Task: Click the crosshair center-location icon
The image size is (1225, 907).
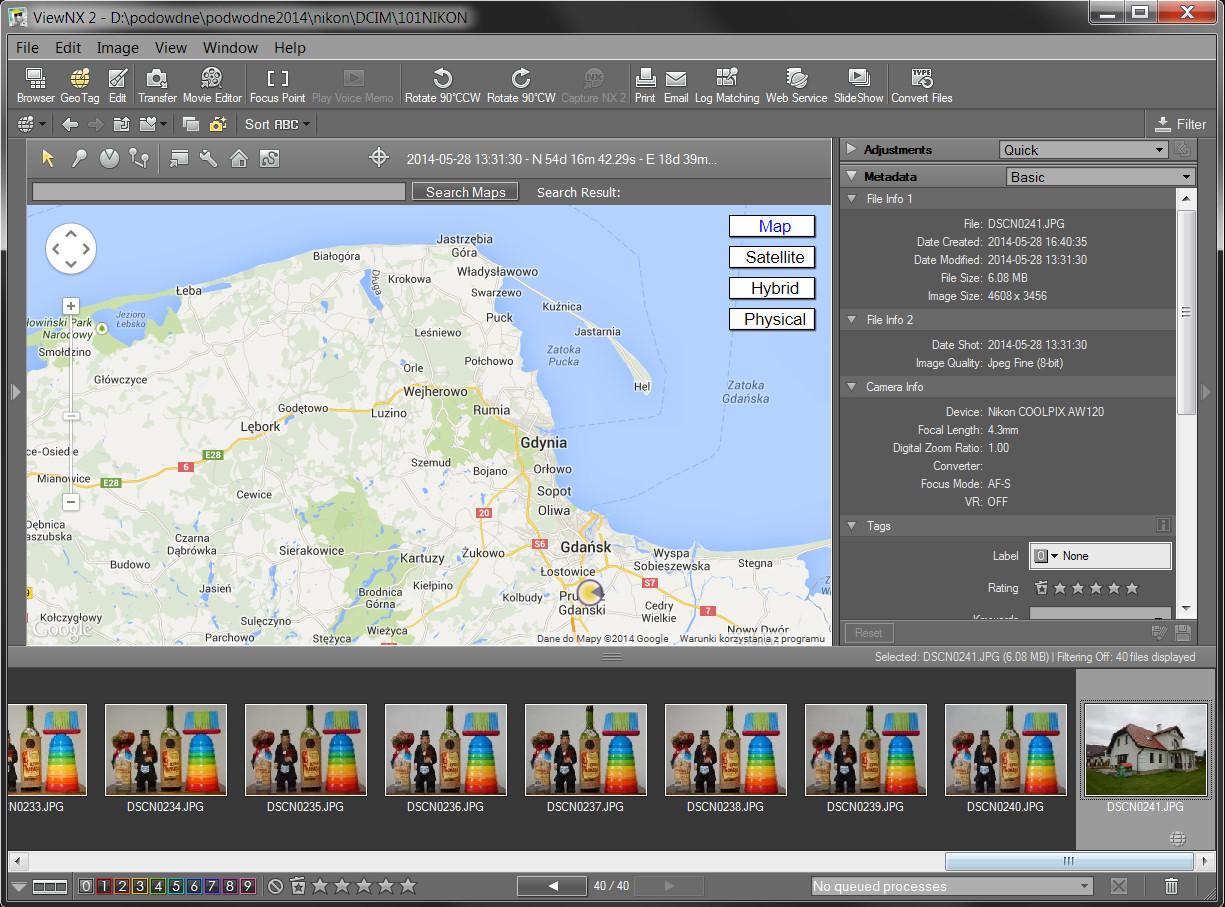Action: 378,157
